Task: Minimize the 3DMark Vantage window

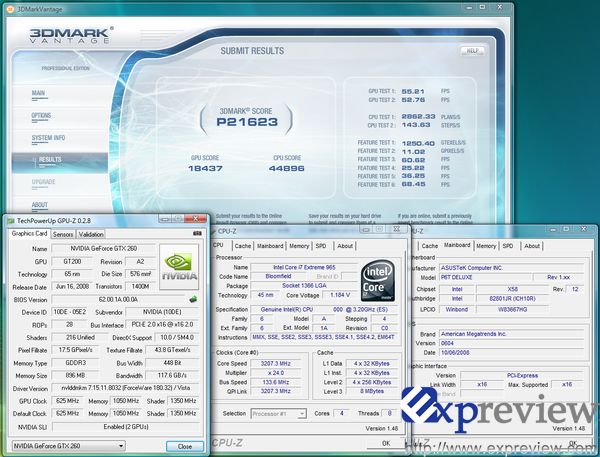Action: (x=470, y=8)
